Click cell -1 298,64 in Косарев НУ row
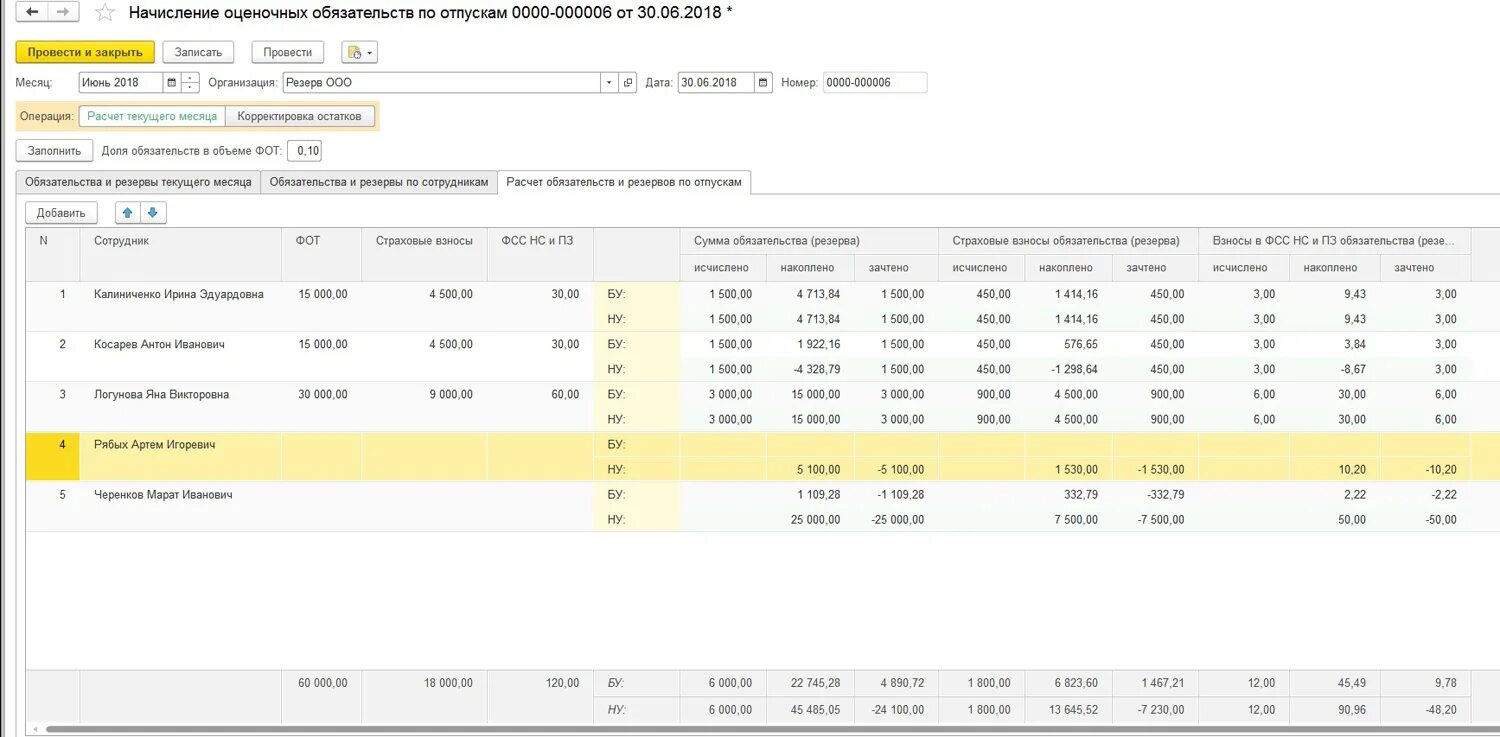This screenshot has width=1500, height=737. [x=1068, y=369]
